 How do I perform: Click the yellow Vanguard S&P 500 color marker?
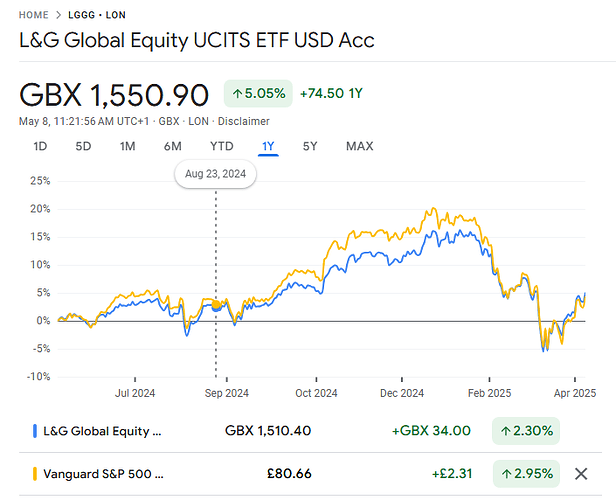[x=35, y=474]
